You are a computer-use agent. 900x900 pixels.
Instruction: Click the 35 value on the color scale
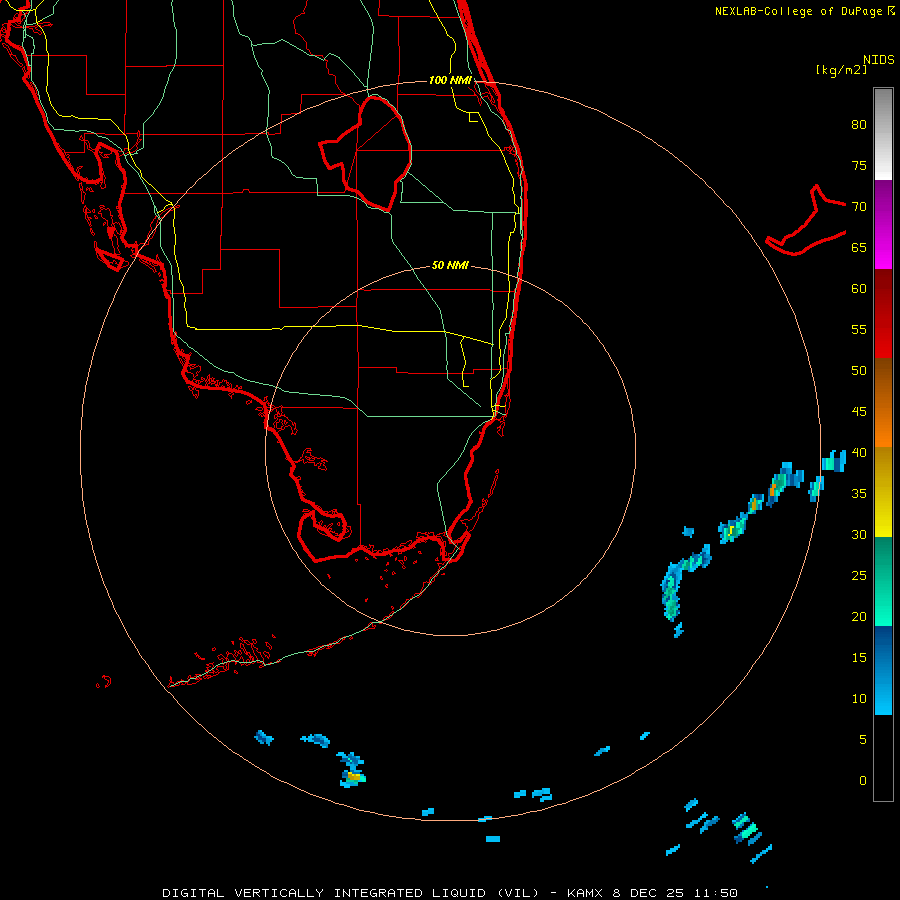click(x=859, y=494)
